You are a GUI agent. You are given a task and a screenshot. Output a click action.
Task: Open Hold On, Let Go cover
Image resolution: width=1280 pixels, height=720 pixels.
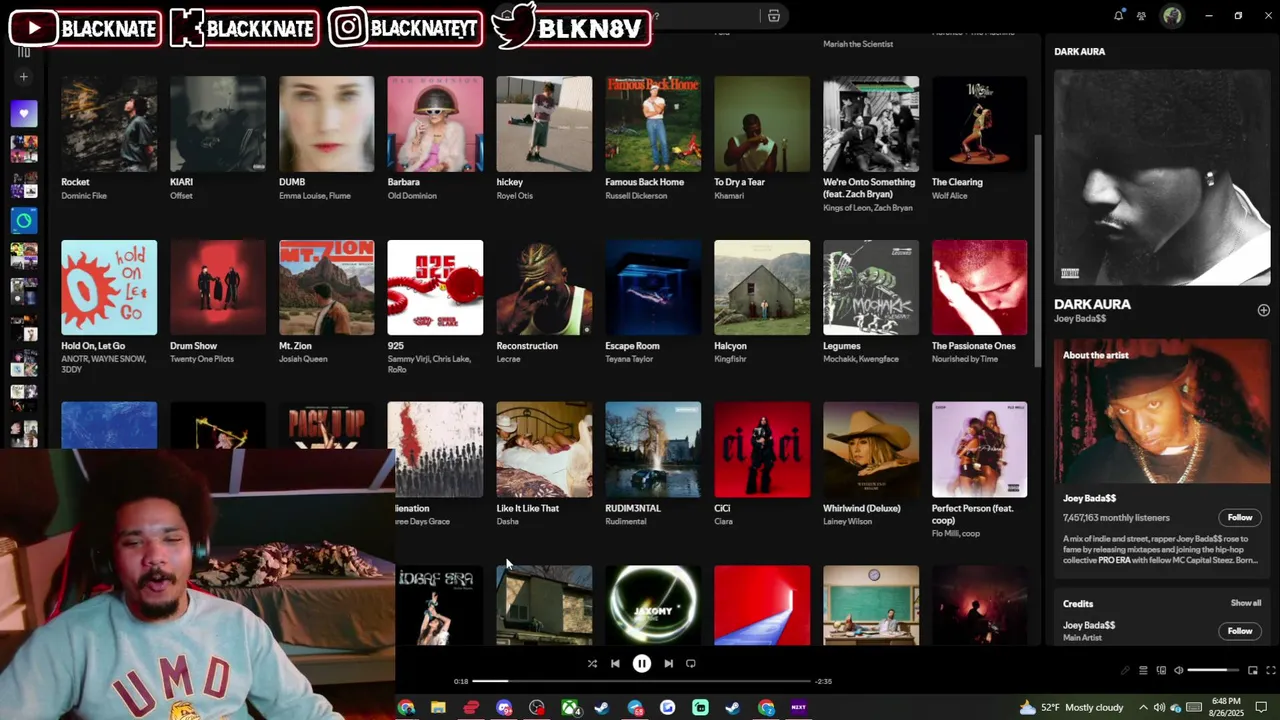pyautogui.click(x=109, y=287)
